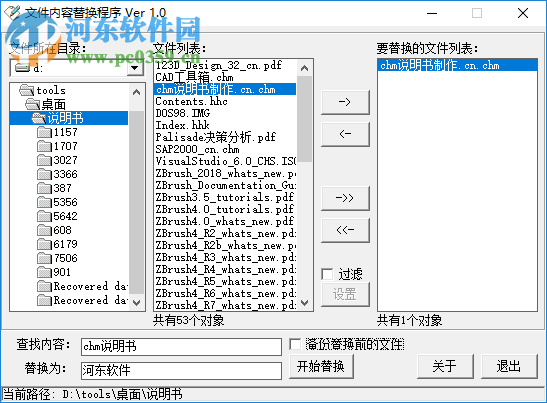This screenshot has width=547, height=403.
Task: Click the folder icon next to 5356
Action: tap(44, 202)
